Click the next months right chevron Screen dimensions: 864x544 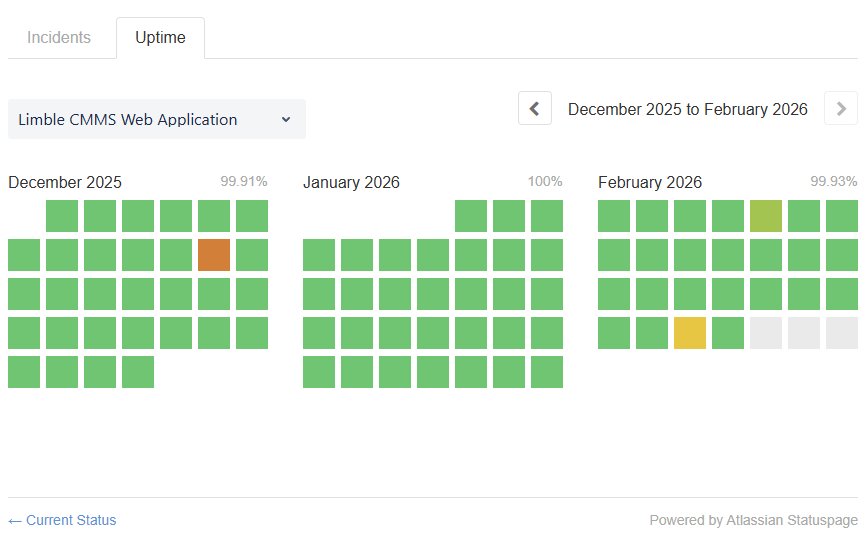[x=841, y=109]
